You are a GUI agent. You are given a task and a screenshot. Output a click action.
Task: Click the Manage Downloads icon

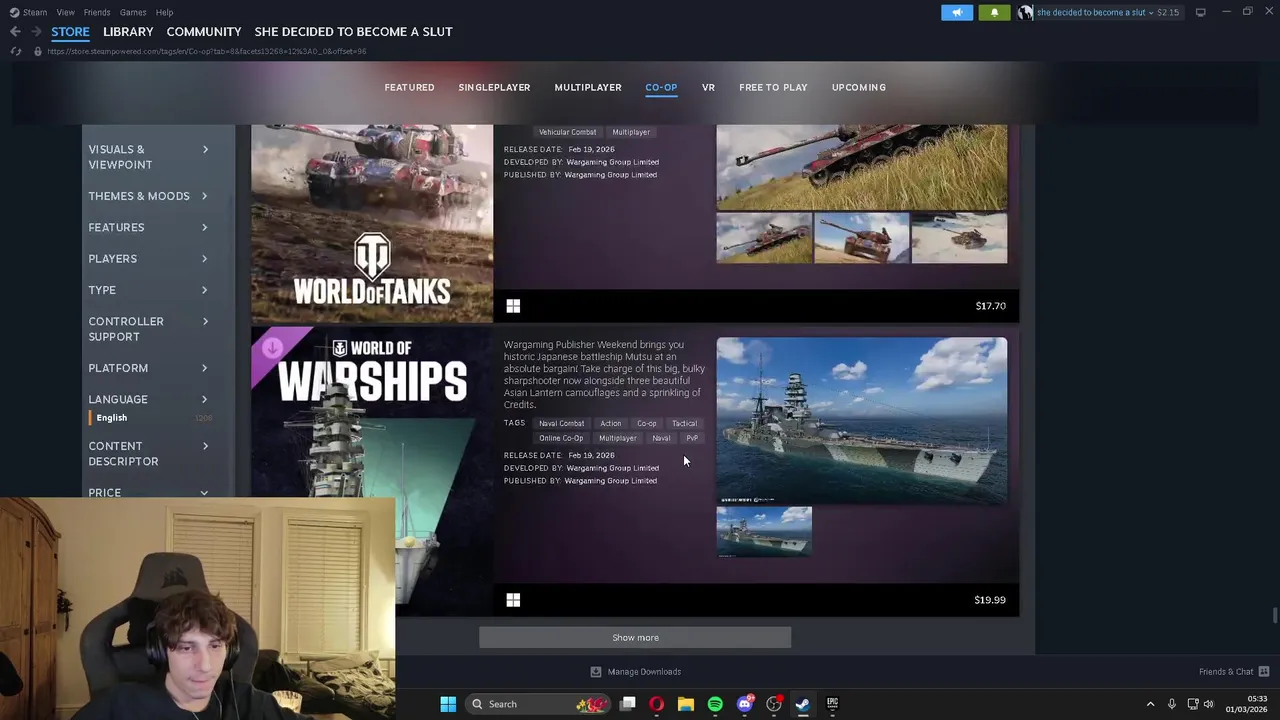click(596, 672)
